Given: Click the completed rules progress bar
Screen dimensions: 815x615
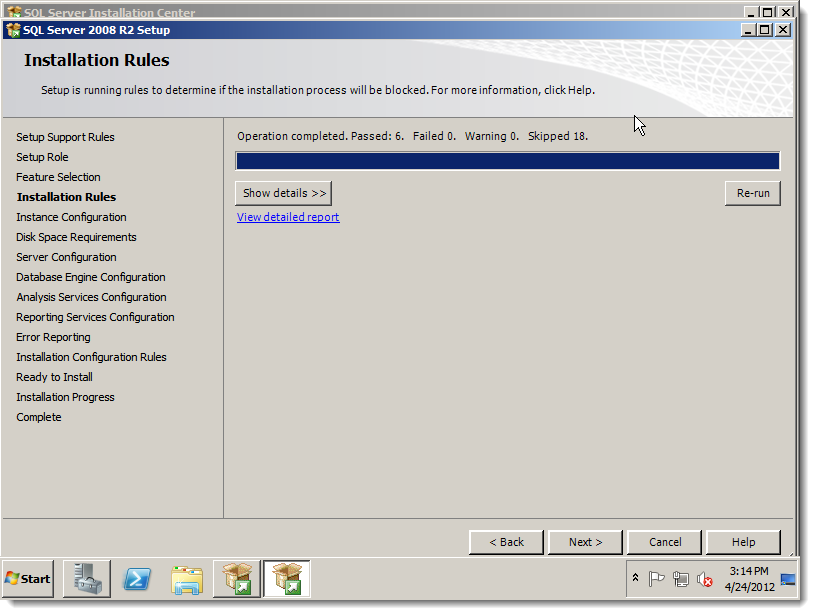Looking at the screenshot, I should (508, 161).
